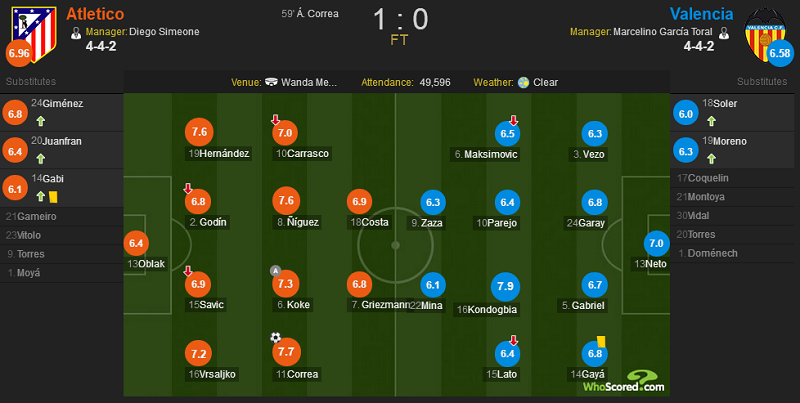Click the manager icon beside Diego Simeone
This screenshot has width=800, height=403.
[x=76, y=33]
